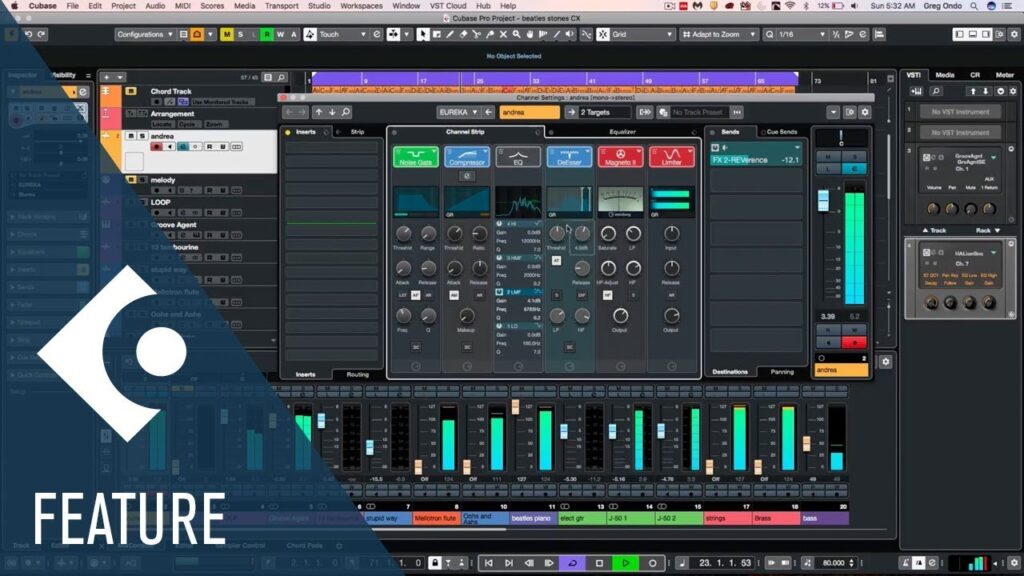Enable the W write-automation button on the toolbar
1024x576 pixels.
[280, 34]
